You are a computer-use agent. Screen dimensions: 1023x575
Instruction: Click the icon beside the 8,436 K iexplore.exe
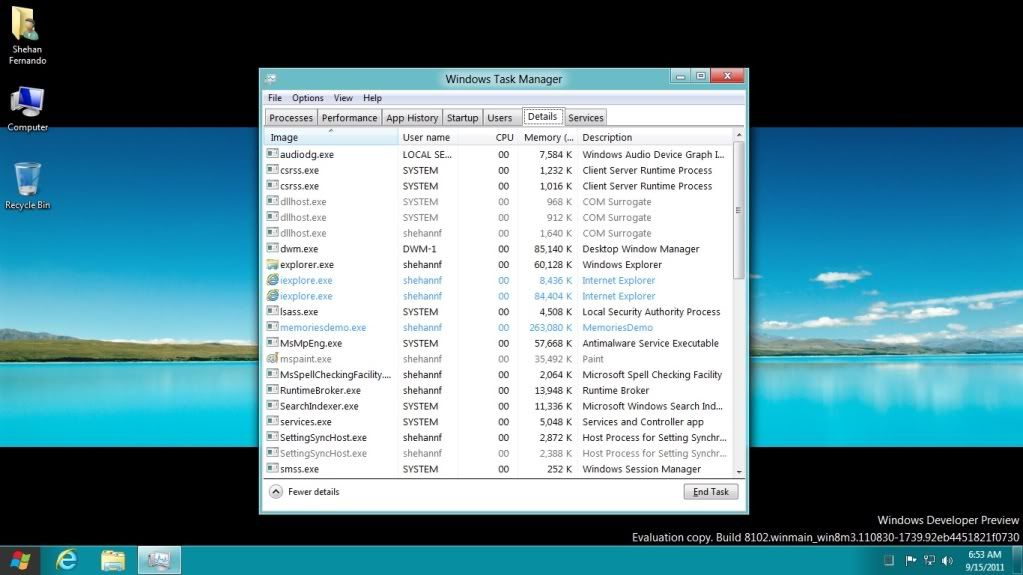point(272,280)
